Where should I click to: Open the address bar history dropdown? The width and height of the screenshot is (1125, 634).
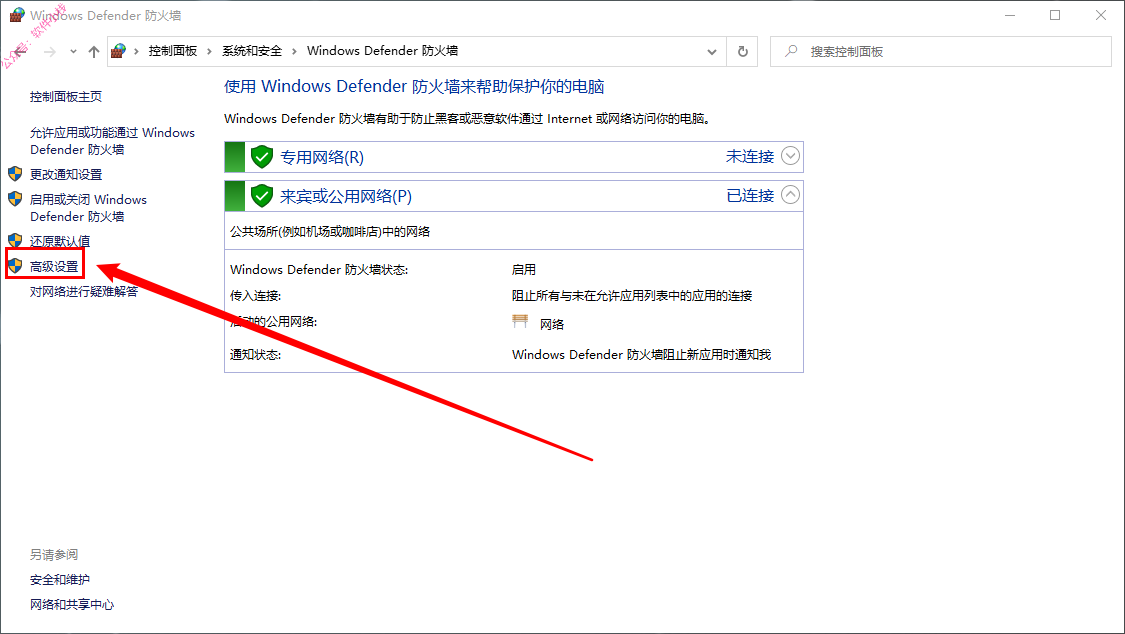[712, 52]
